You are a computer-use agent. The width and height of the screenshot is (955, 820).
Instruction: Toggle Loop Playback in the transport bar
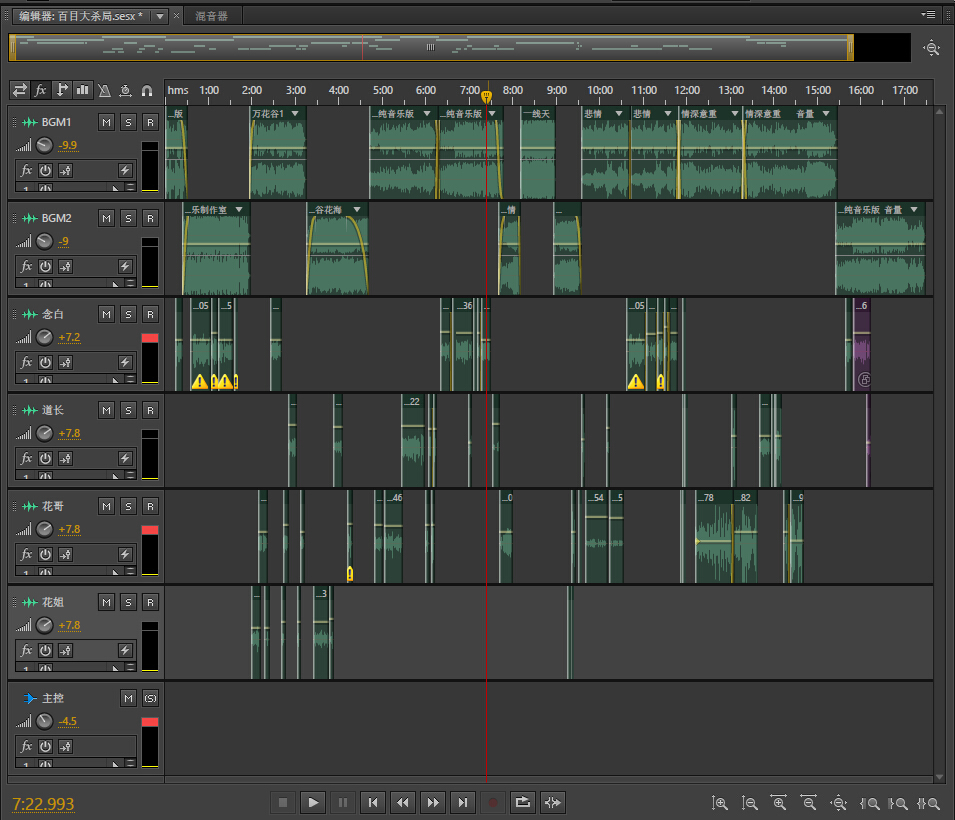[522, 802]
